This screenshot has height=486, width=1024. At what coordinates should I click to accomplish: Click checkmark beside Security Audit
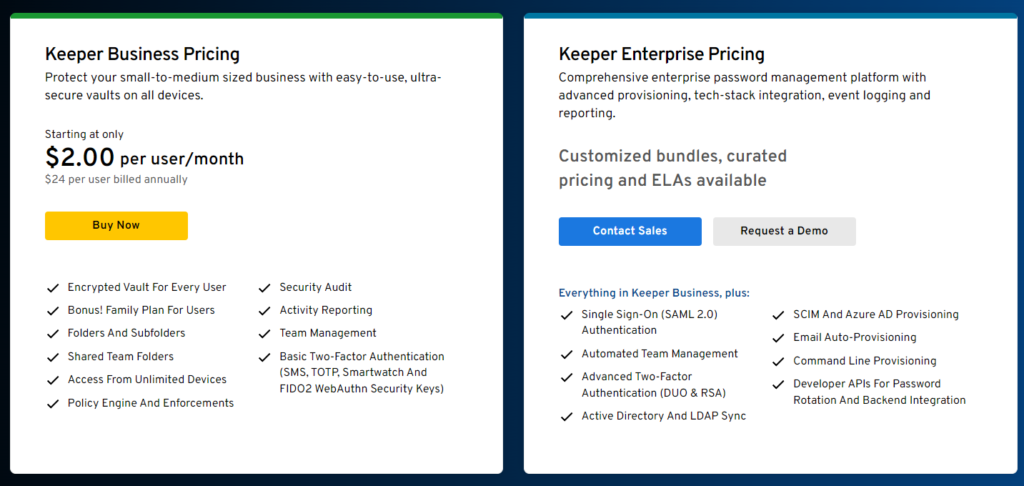pyautogui.click(x=264, y=288)
